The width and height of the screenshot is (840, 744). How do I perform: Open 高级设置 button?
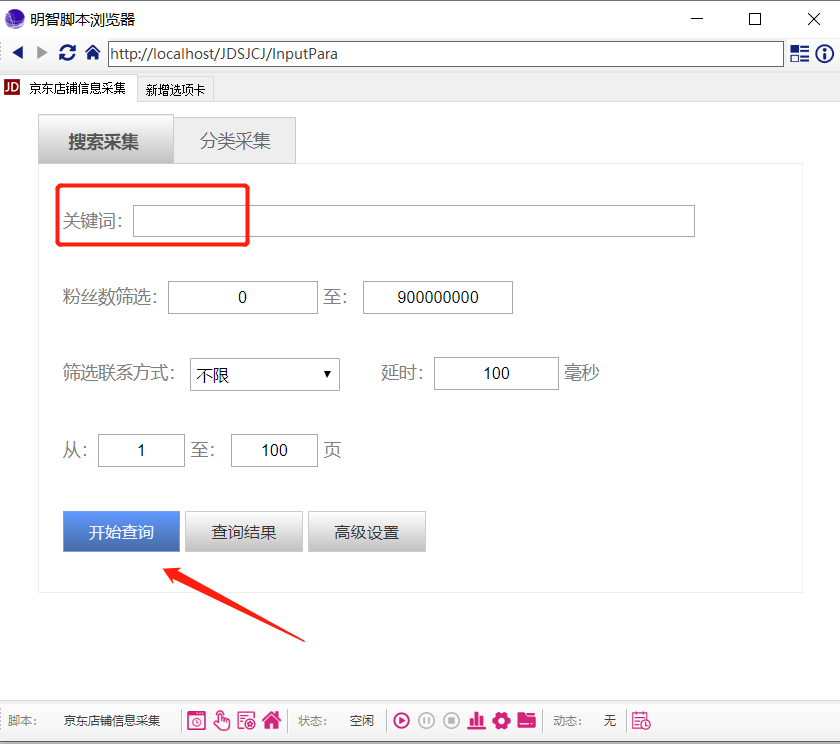(367, 531)
